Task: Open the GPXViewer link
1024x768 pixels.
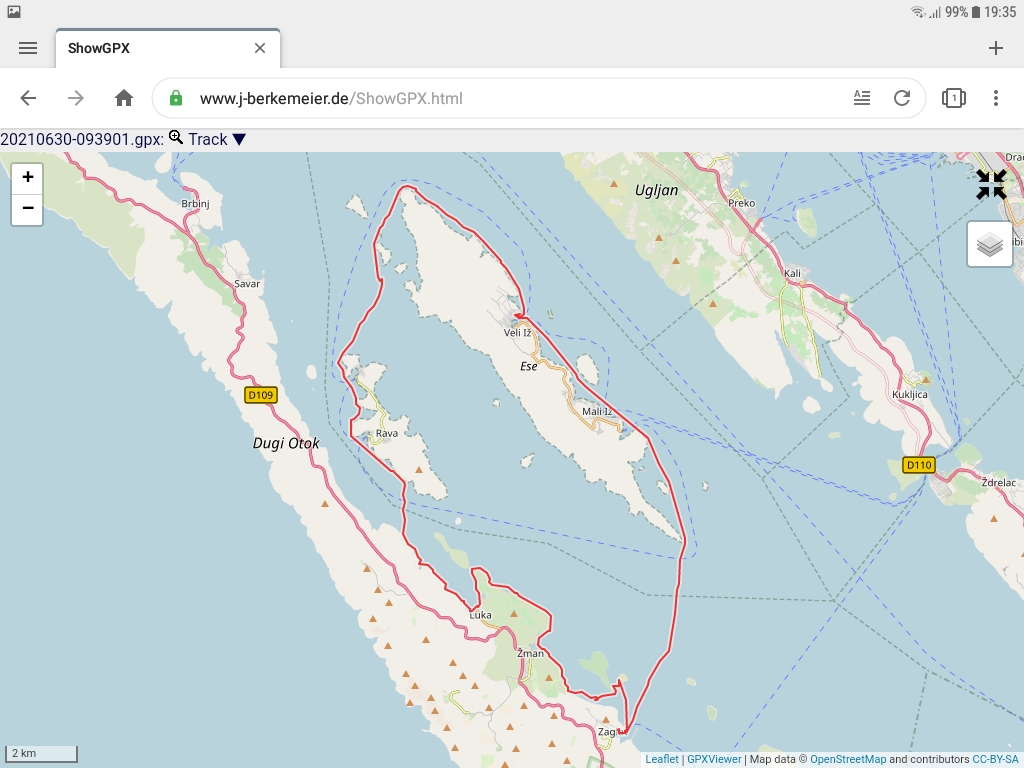Action: click(713, 757)
